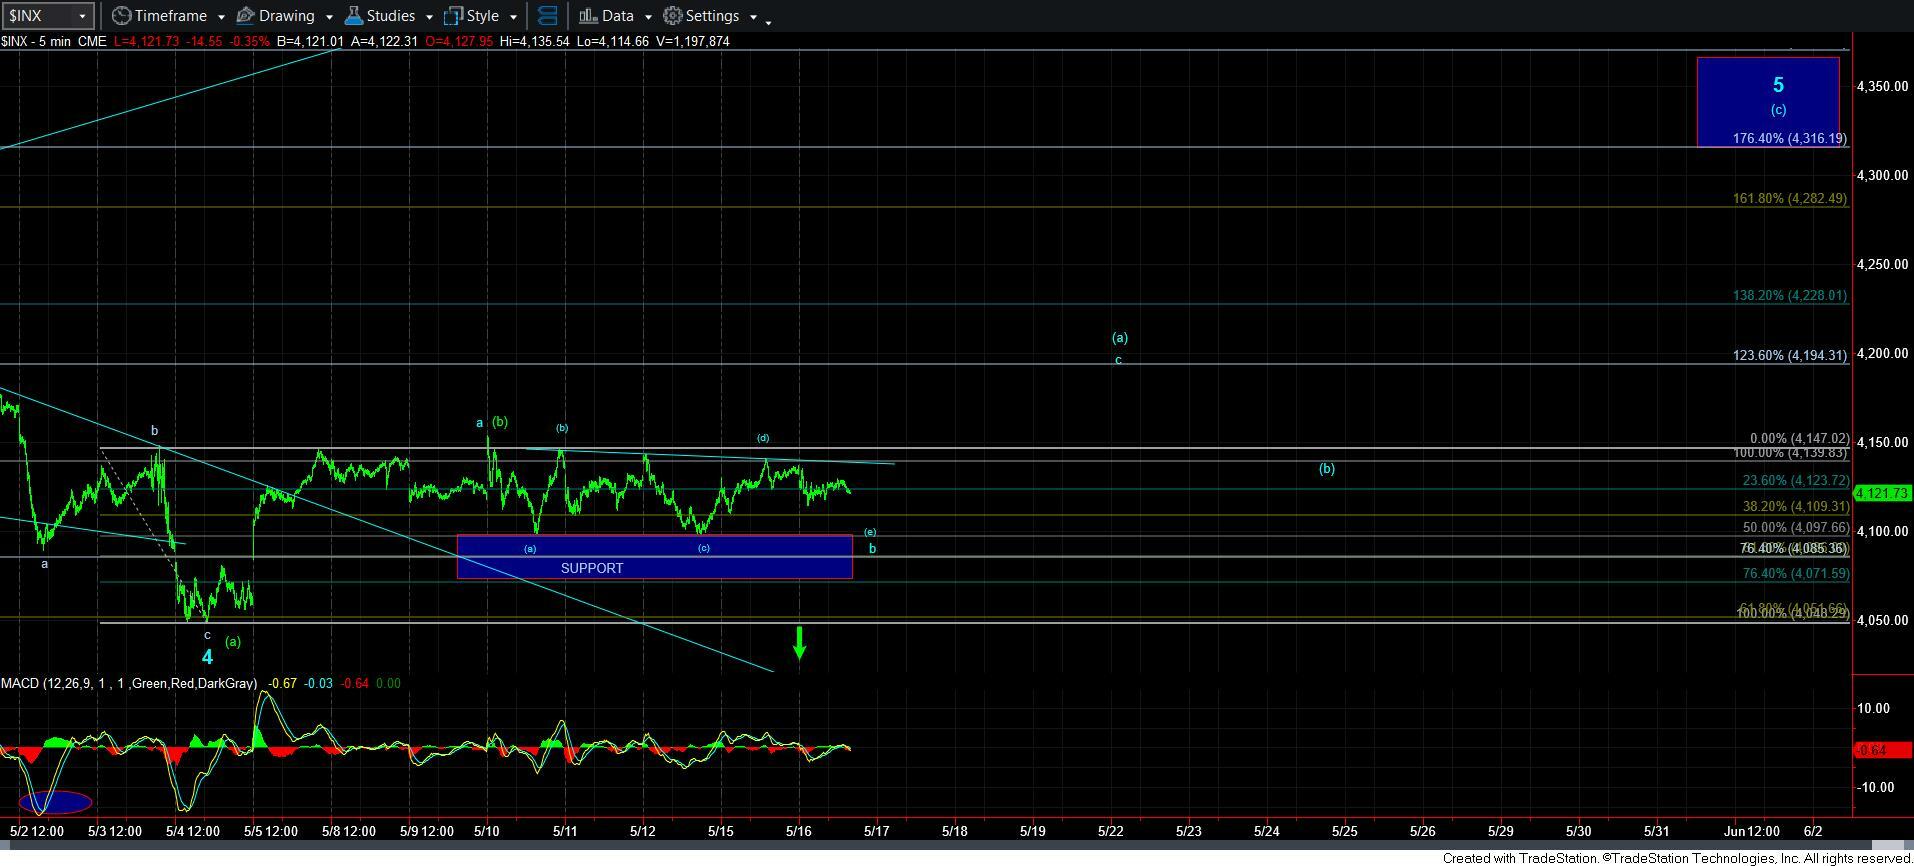Click the Studies flask icon
Image resolution: width=1914 pixels, height=866 pixels.
tap(353, 16)
